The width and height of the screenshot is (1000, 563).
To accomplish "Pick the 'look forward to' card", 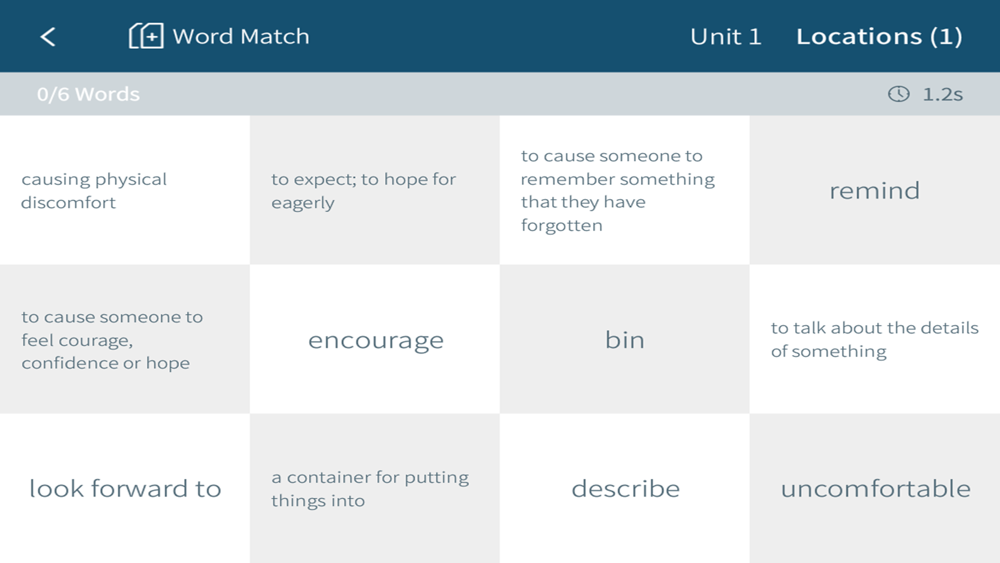I will (125, 489).
